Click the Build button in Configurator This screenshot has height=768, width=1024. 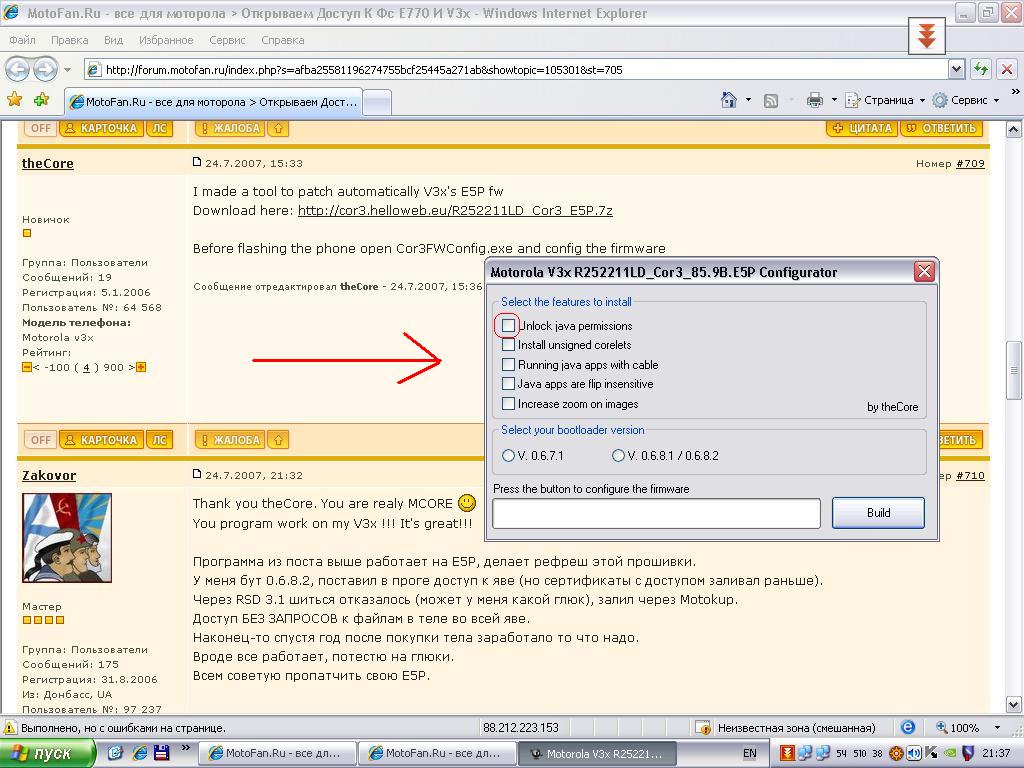[x=878, y=513]
